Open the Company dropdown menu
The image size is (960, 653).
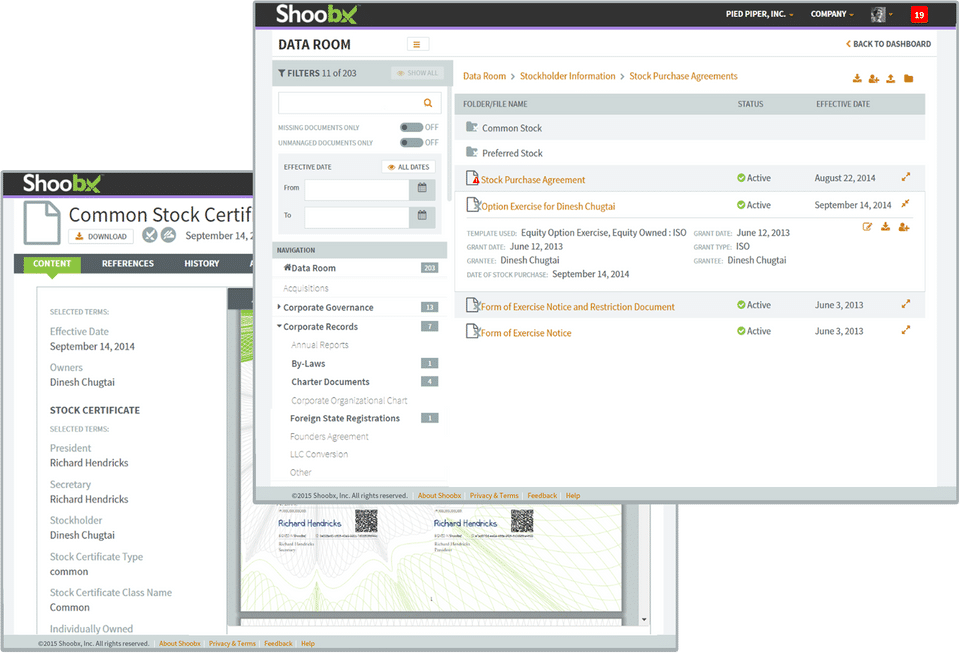(831, 14)
